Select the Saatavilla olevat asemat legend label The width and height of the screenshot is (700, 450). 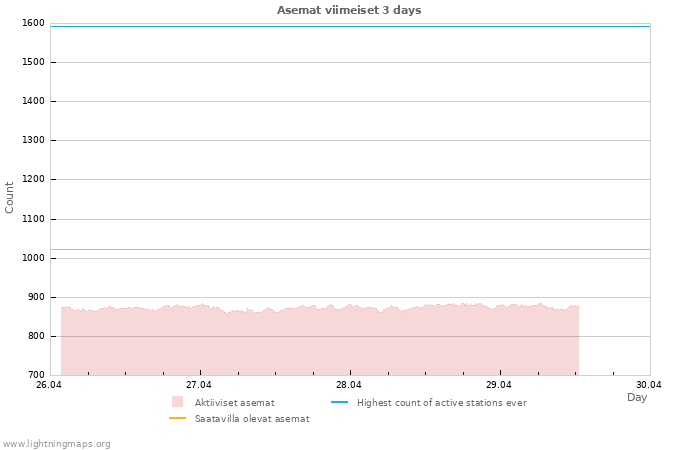(252, 419)
